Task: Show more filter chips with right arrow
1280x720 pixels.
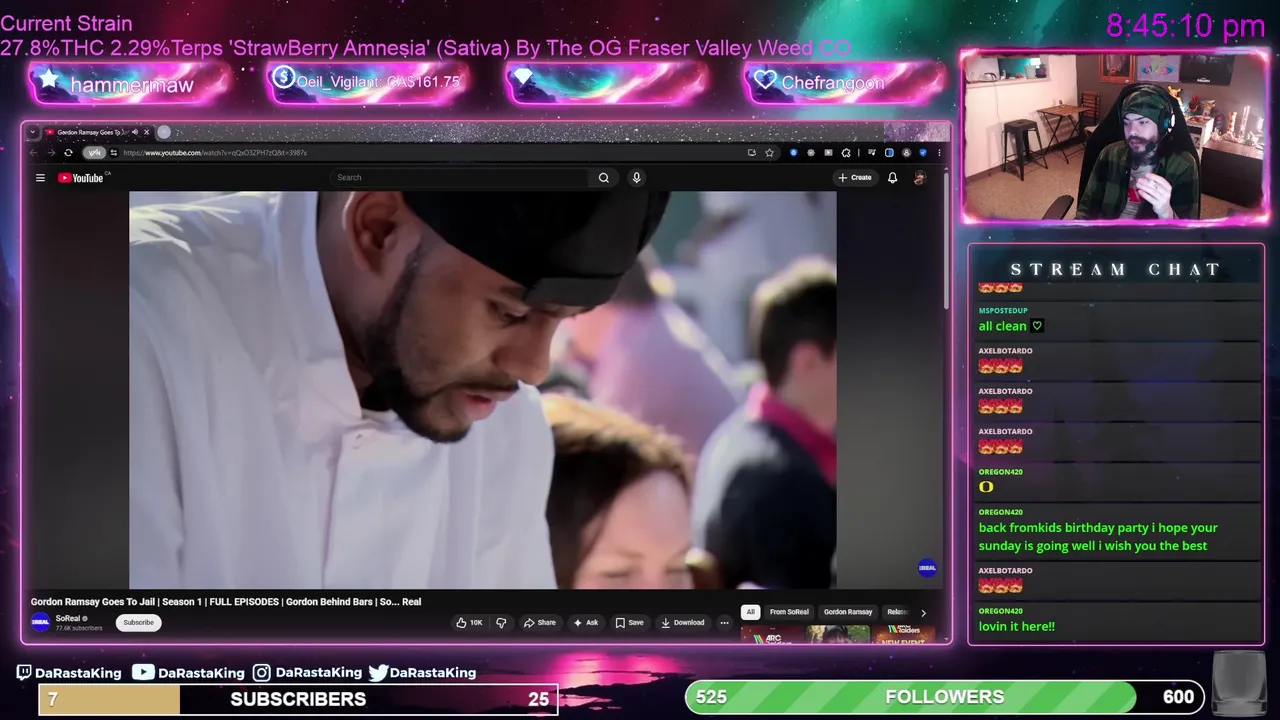Action: 923,612
